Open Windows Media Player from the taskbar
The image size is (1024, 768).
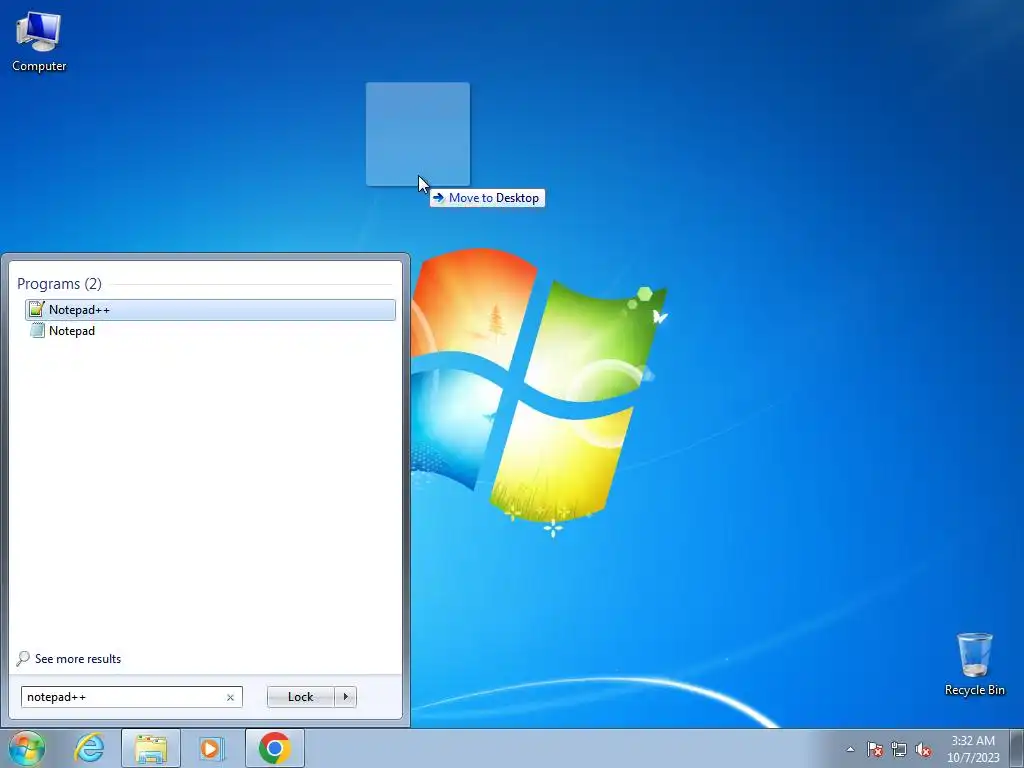tap(212, 748)
